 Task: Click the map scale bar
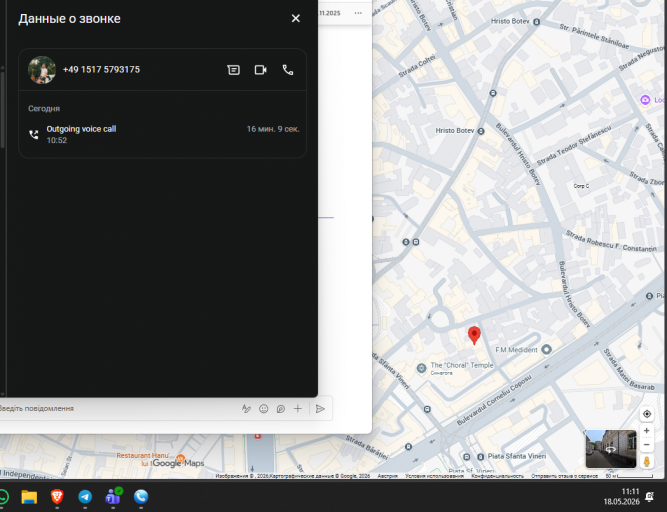(630, 476)
